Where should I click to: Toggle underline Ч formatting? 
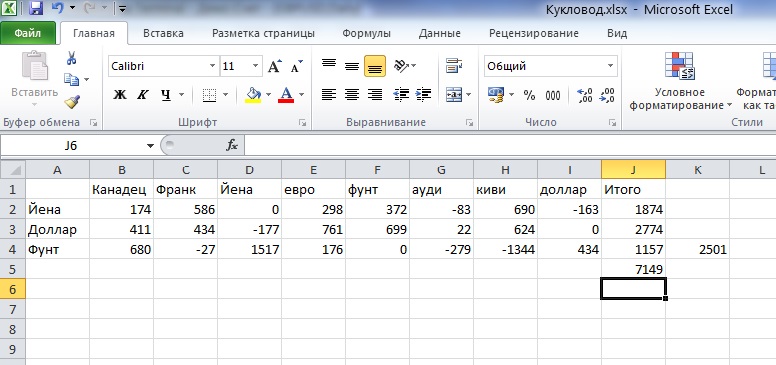[x=166, y=94]
